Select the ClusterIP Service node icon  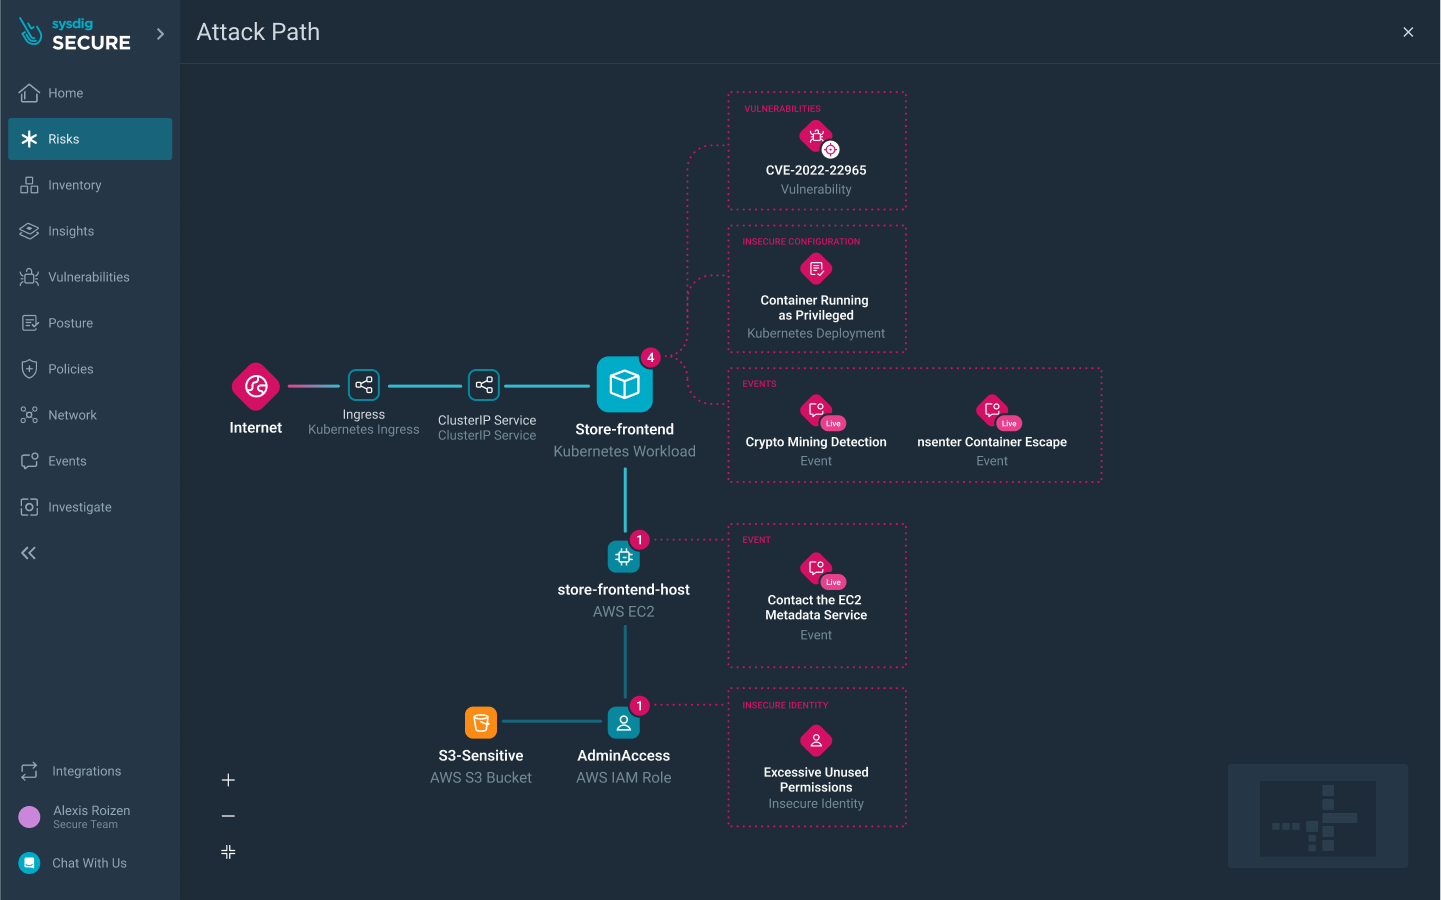pos(484,385)
